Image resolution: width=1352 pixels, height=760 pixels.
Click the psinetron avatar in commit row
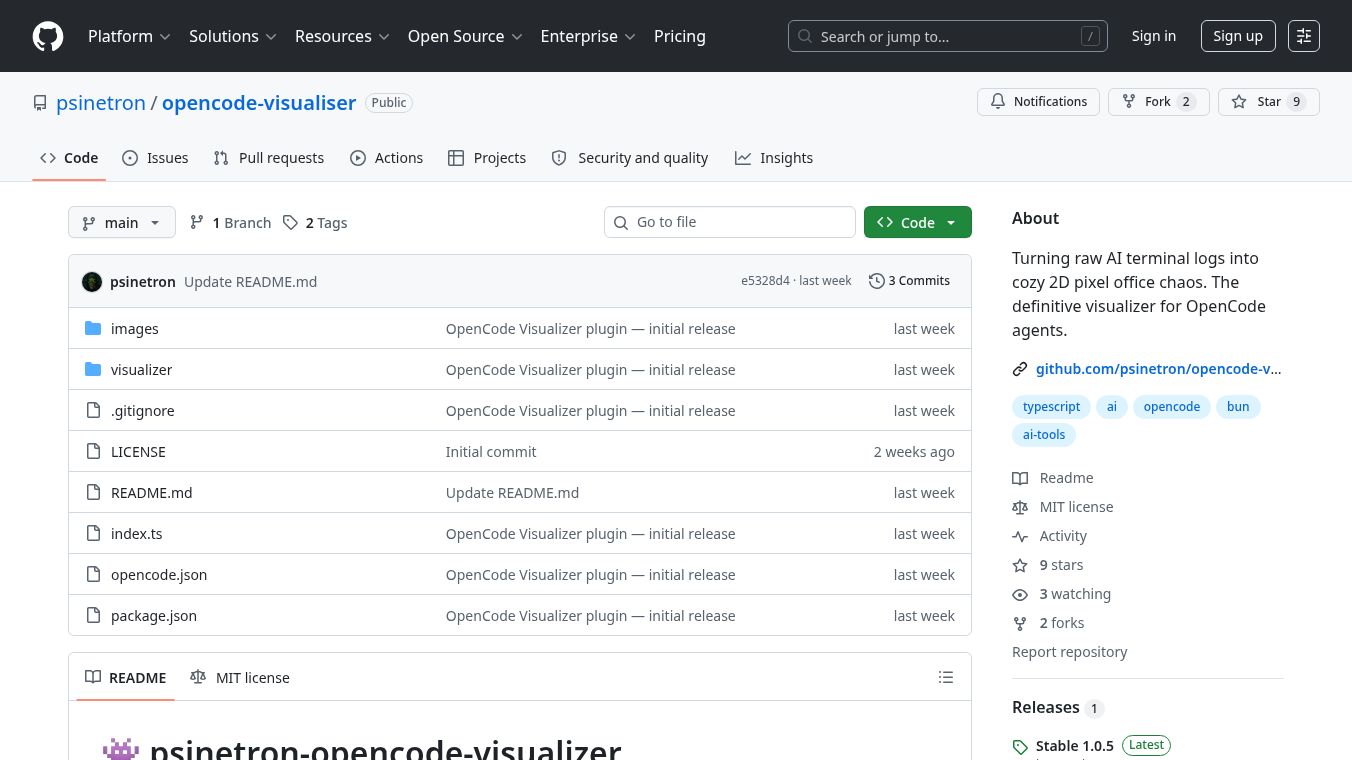tap(92, 282)
